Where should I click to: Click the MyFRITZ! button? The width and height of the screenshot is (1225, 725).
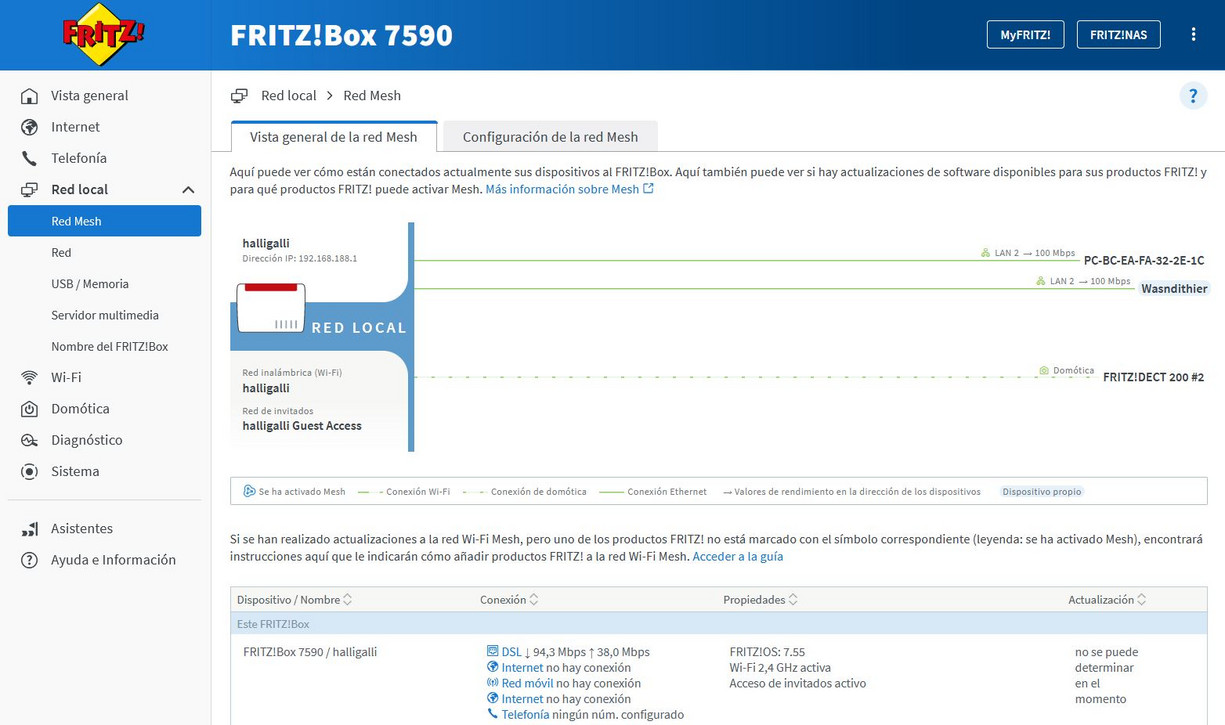(x=1025, y=34)
